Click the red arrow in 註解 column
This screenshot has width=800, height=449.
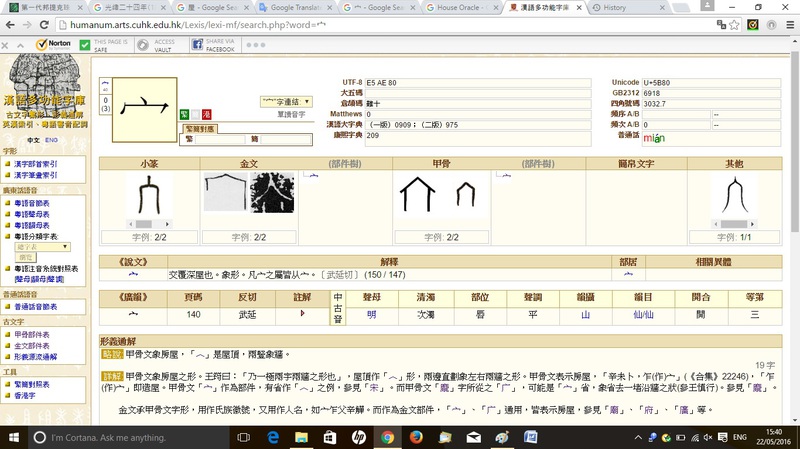(302, 314)
